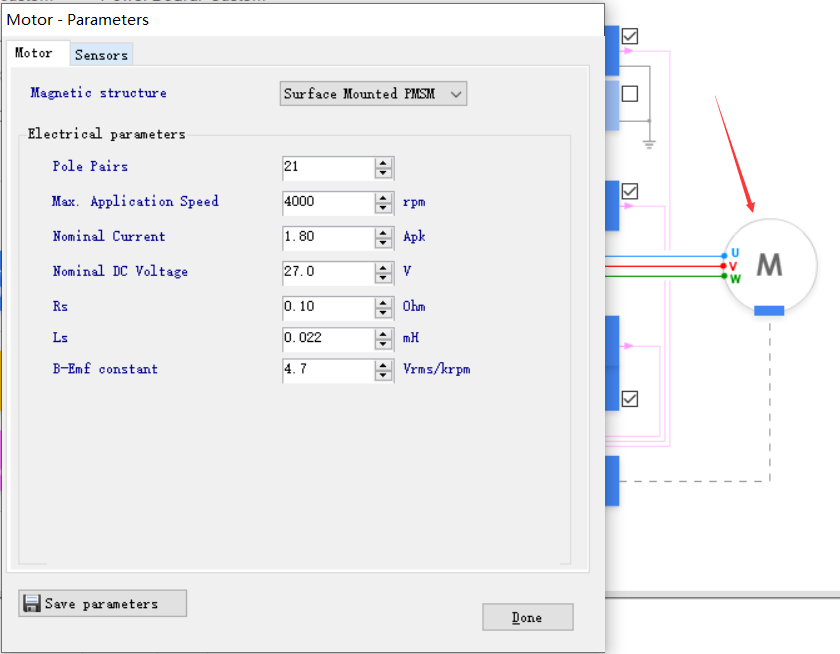Click the Save parameters button

(x=102, y=604)
